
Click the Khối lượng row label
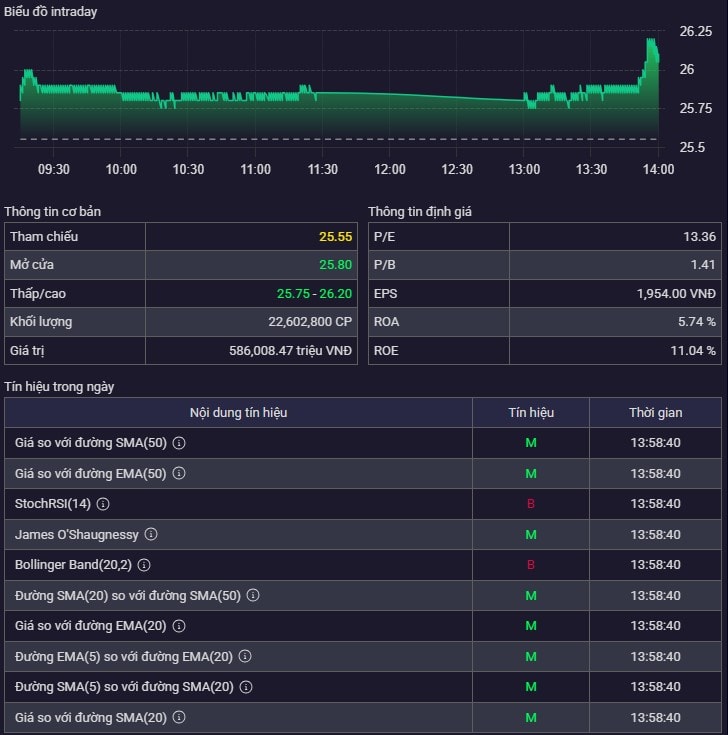41,322
